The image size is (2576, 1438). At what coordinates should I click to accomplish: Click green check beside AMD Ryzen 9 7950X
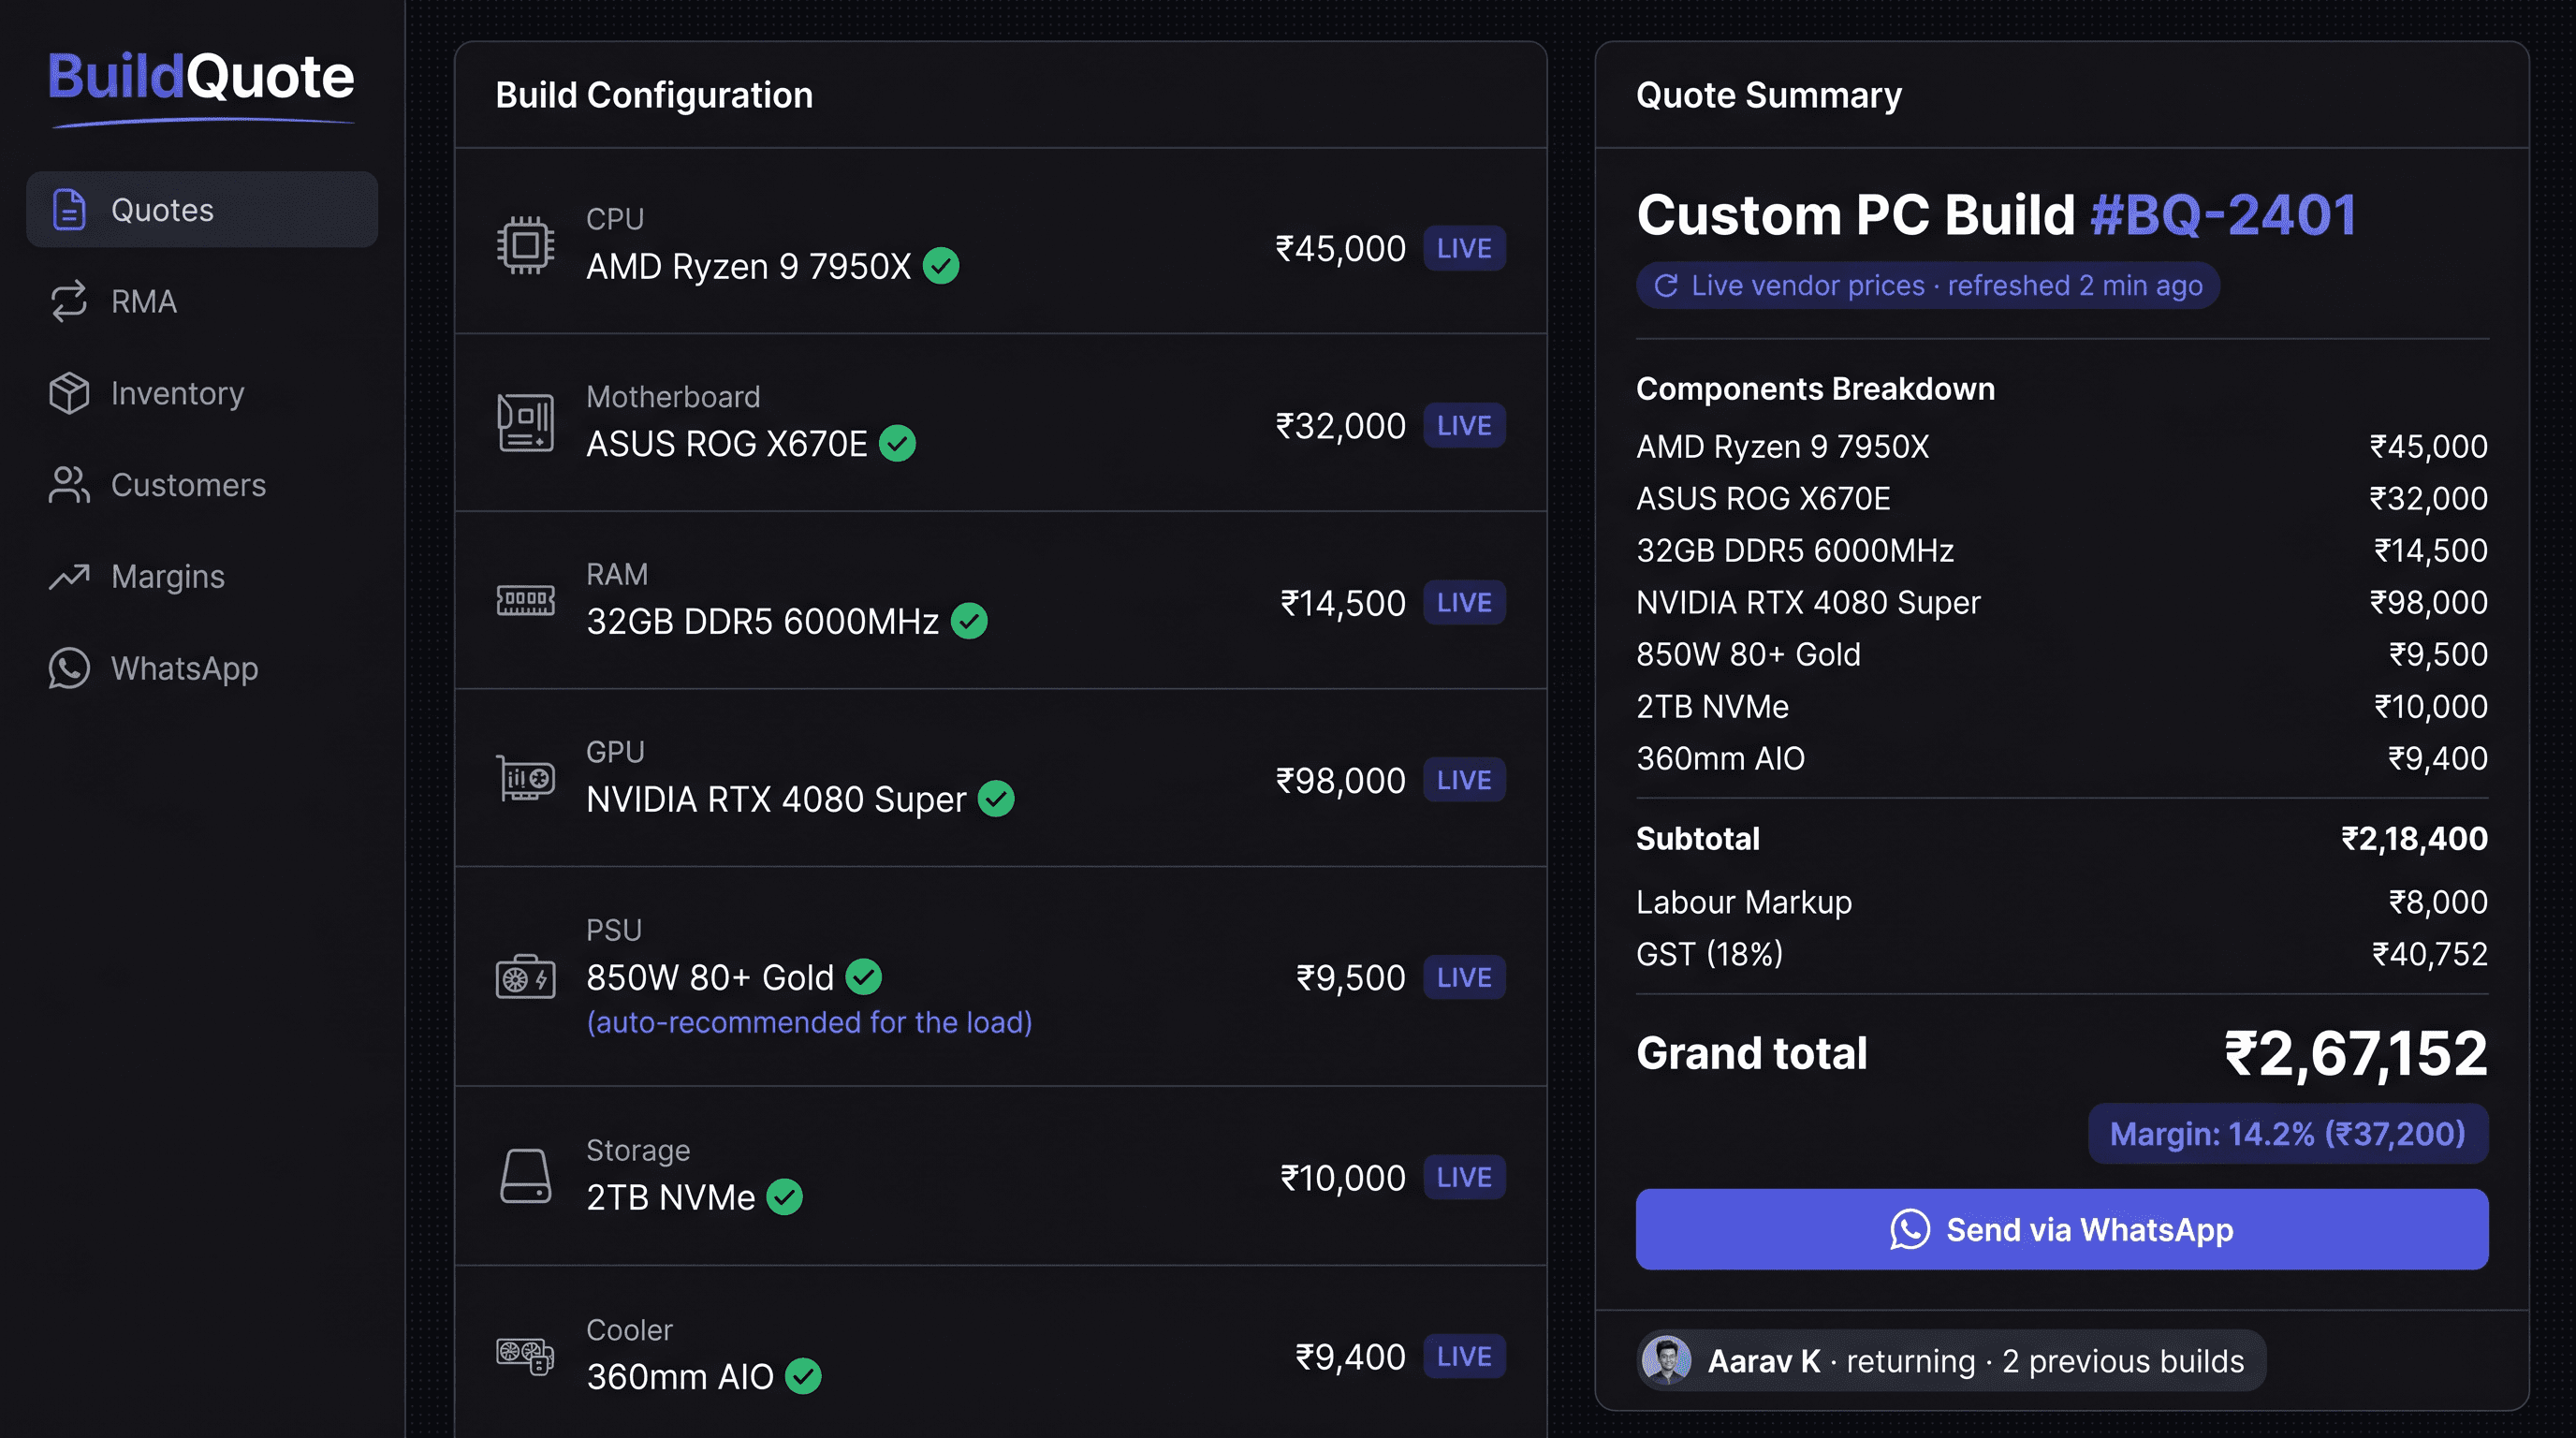click(x=941, y=266)
